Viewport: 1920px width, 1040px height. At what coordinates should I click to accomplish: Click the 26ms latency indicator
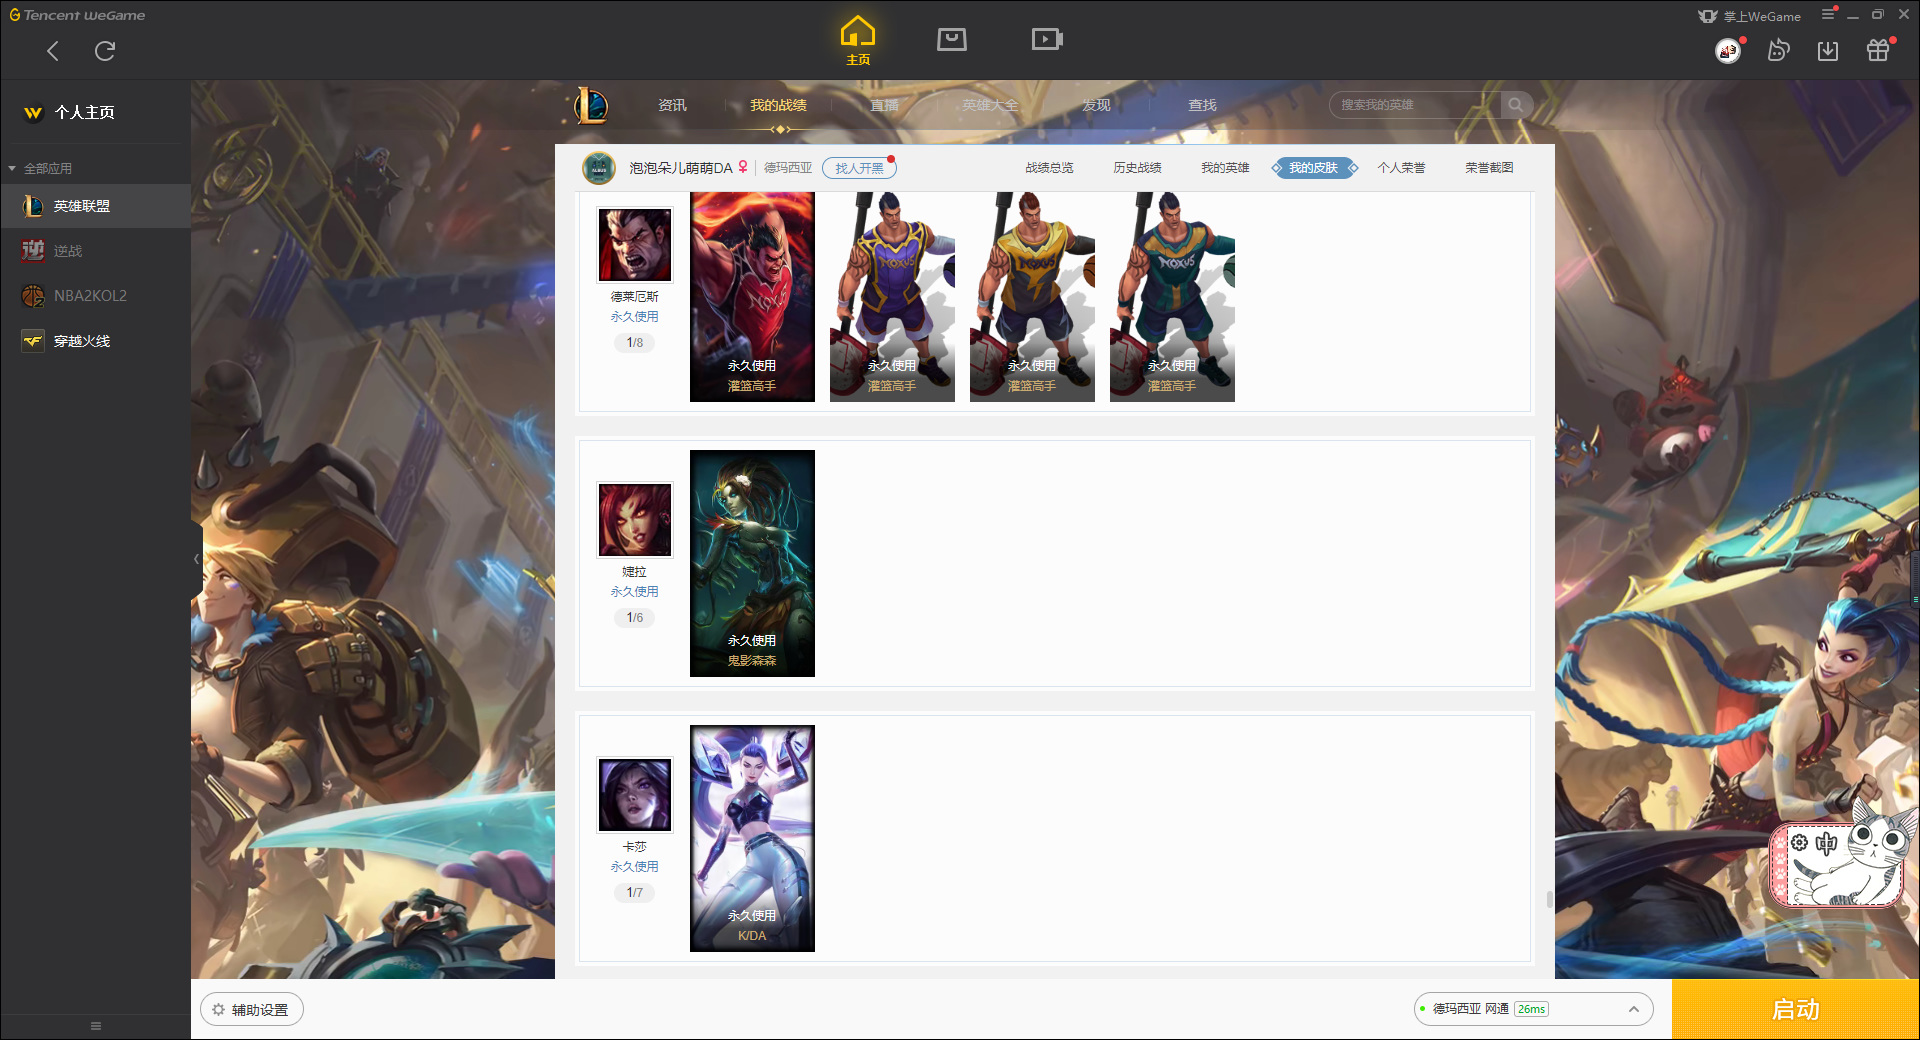(x=1531, y=1009)
